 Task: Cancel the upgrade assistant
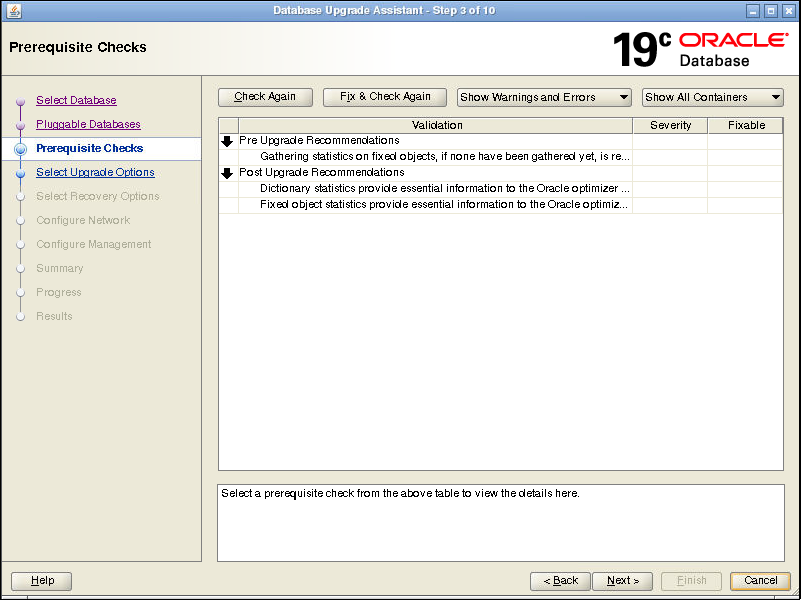760,581
